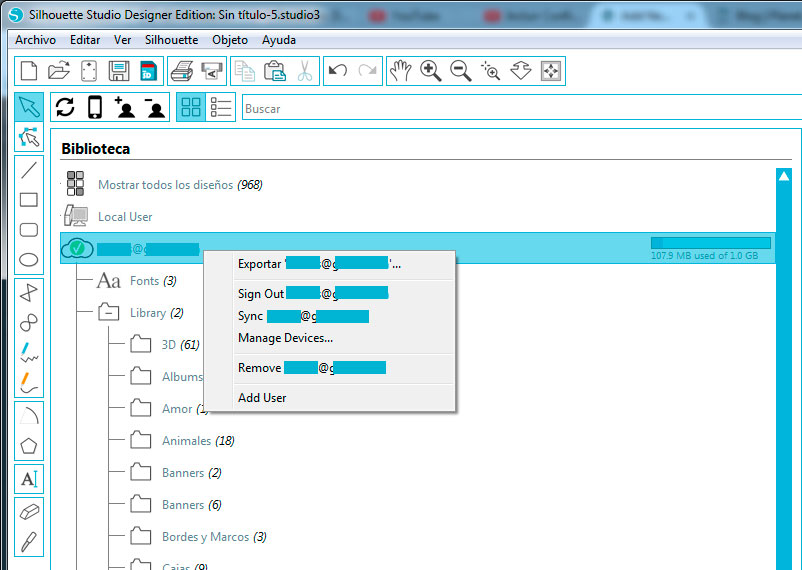This screenshot has height=570, width=802.
Task: Choose Remove account in context menu
Action: coord(330,367)
